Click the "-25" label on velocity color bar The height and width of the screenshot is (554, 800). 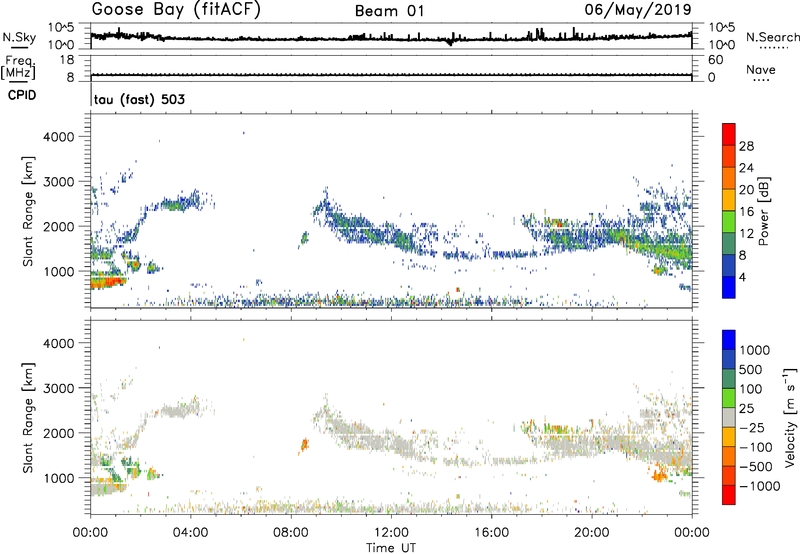pyautogui.click(x=752, y=428)
